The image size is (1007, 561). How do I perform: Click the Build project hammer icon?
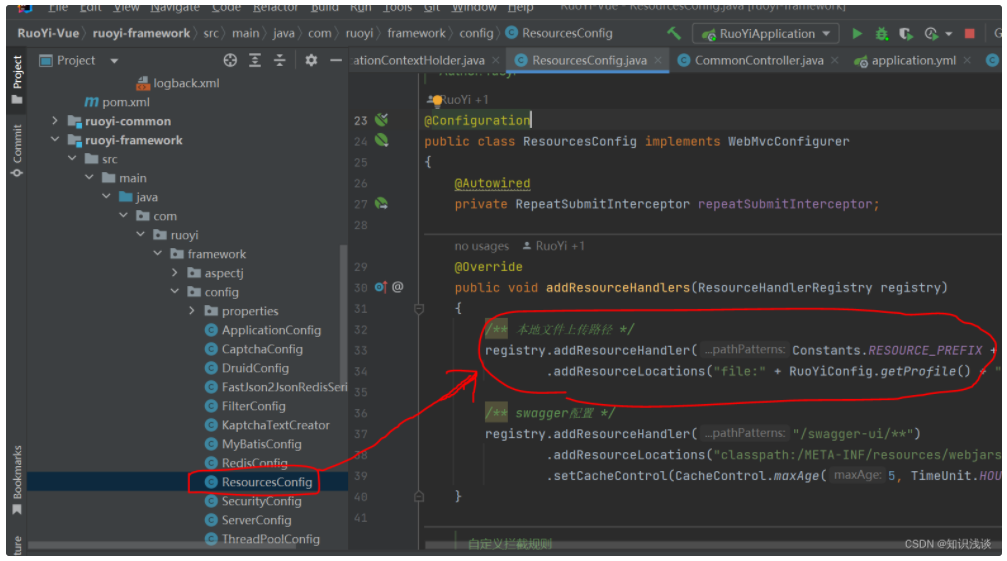pyautogui.click(x=674, y=33)
